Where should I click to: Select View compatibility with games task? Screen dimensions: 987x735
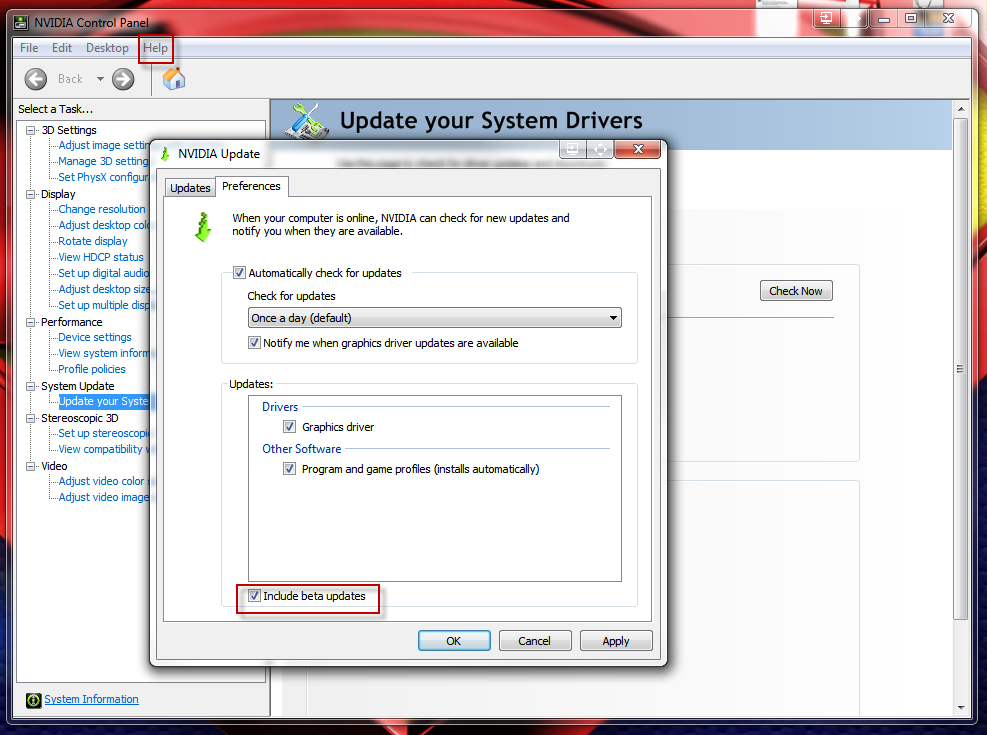tap(104, 449)
